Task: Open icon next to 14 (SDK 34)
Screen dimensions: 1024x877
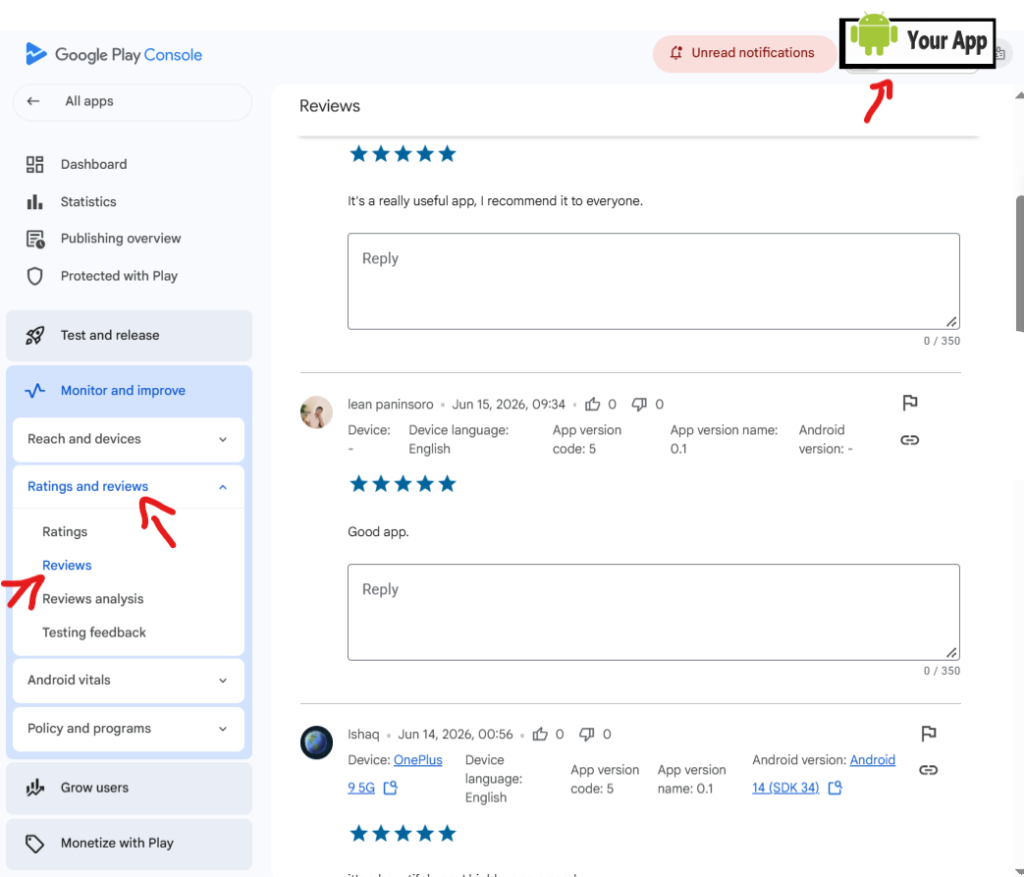Action: pyautogui.click(x=835, y=788)
